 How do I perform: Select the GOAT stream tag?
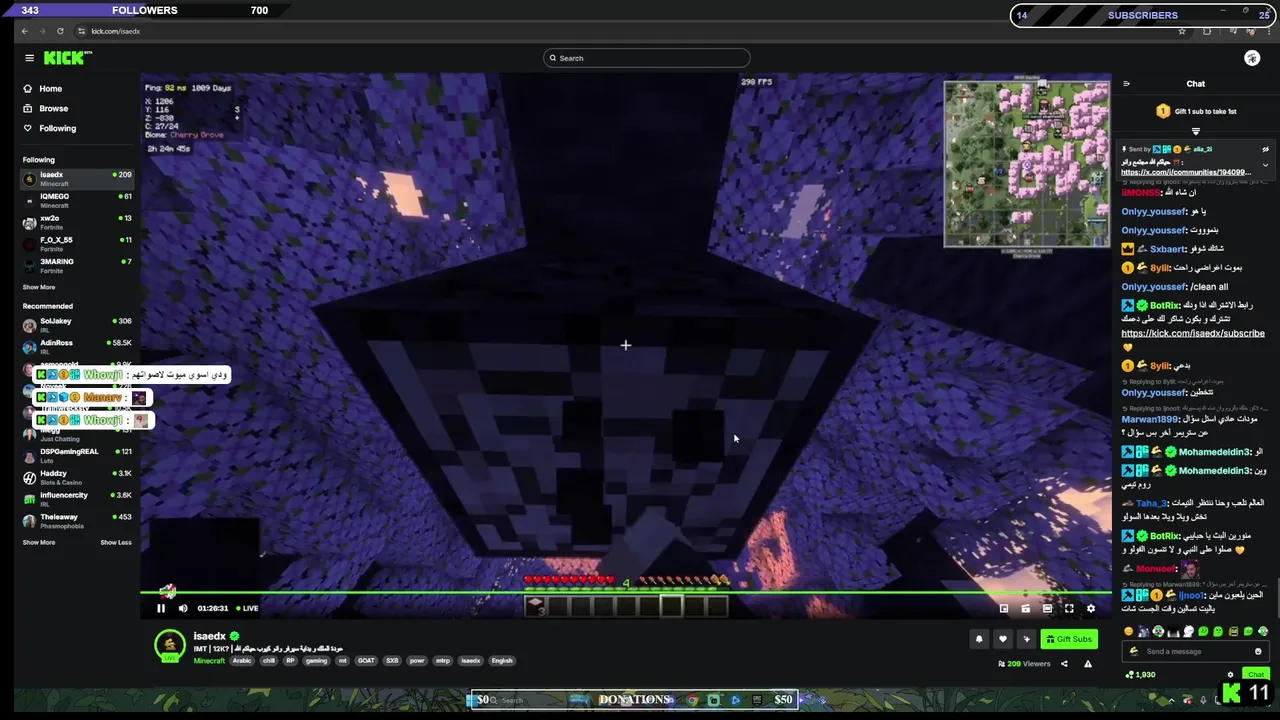(366, 661)
